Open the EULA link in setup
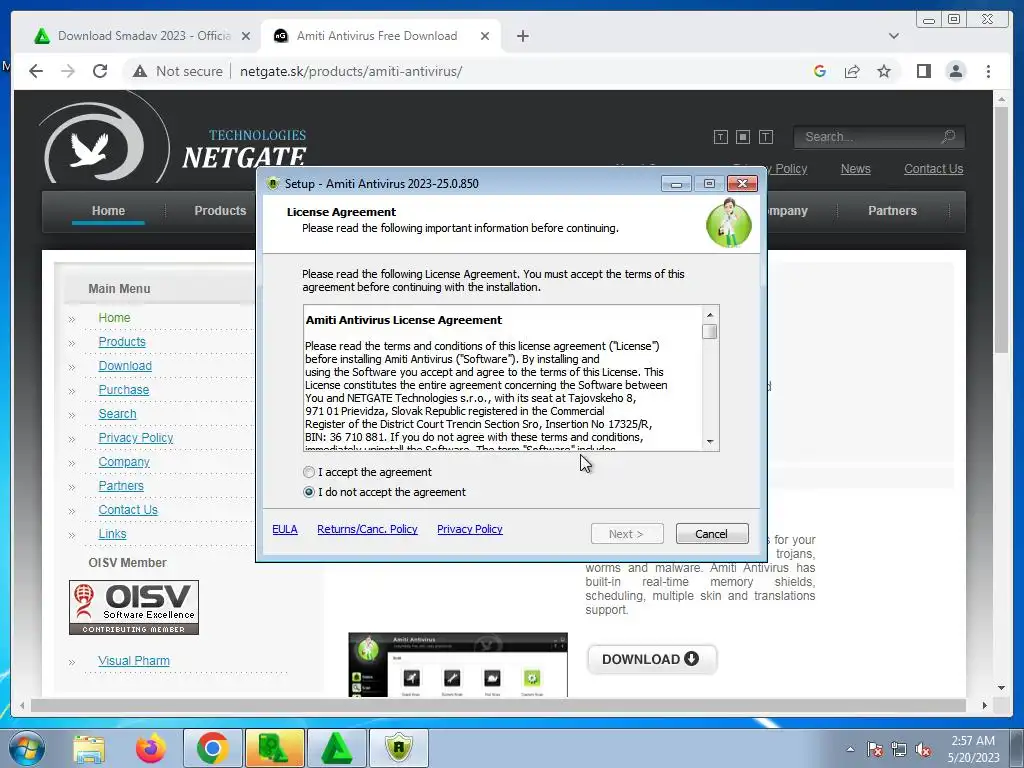The width and height of the screenshot is (1024, 768). point(285,529)
